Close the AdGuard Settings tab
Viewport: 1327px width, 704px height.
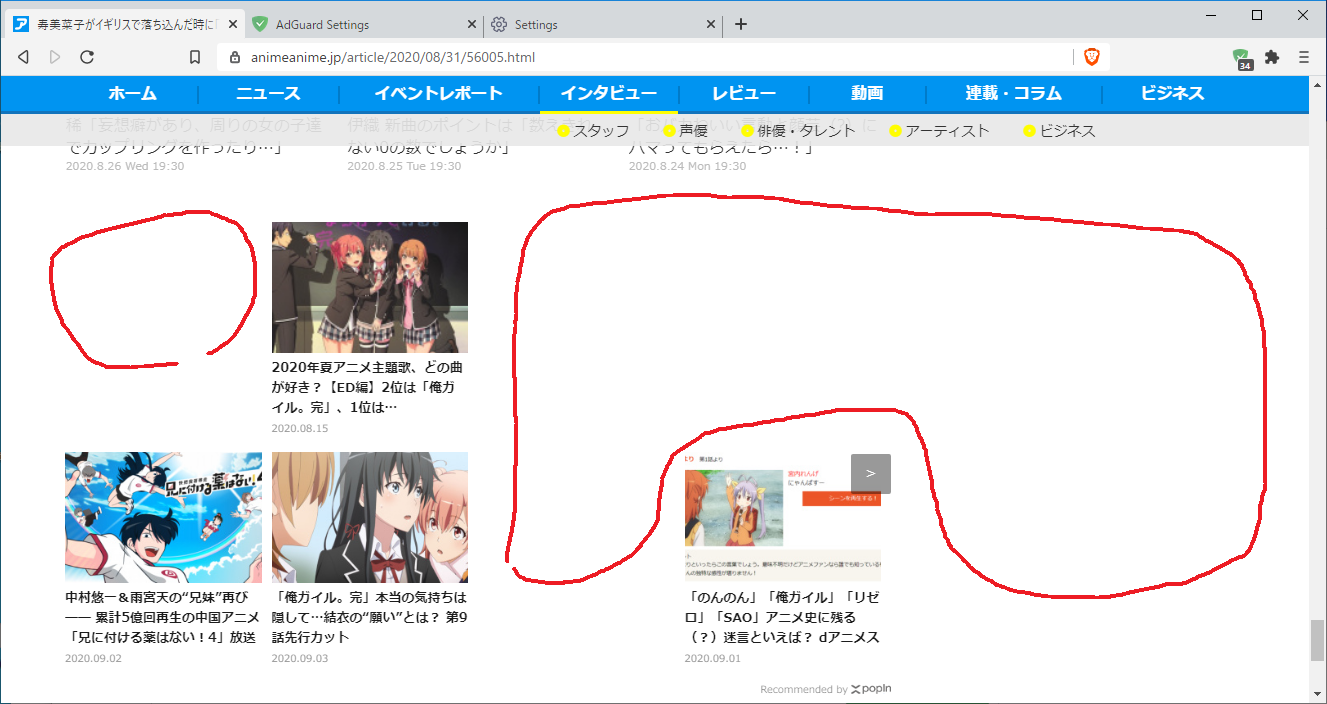click(x=472, y=24)
